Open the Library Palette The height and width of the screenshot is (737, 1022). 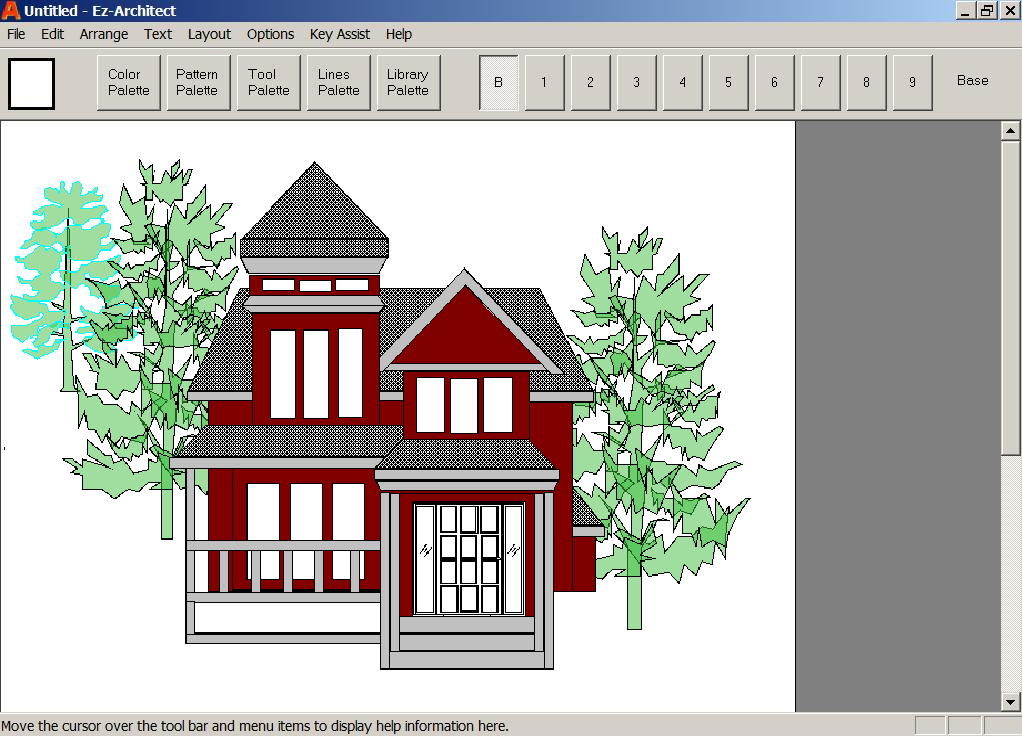408,82
